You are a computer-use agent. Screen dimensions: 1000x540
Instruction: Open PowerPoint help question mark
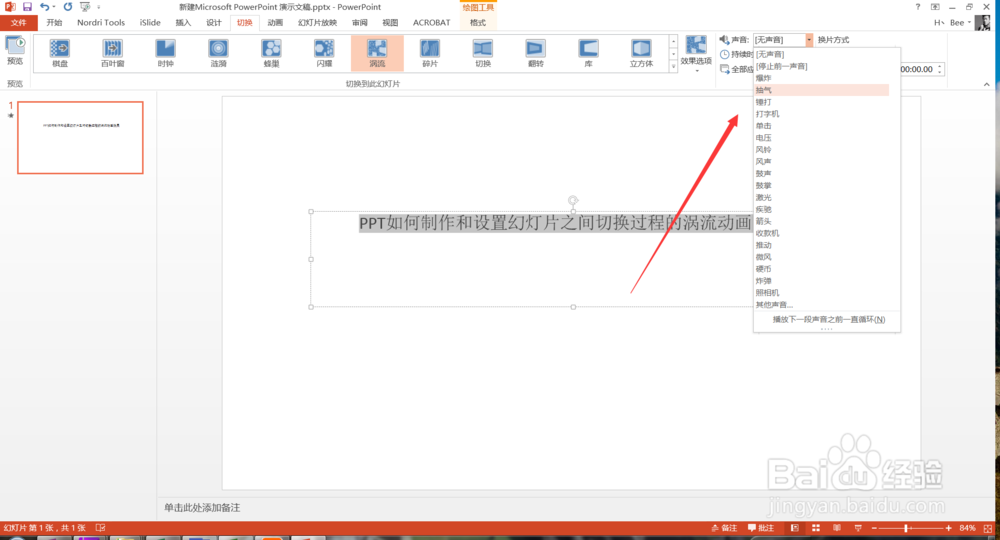point(918,6)
